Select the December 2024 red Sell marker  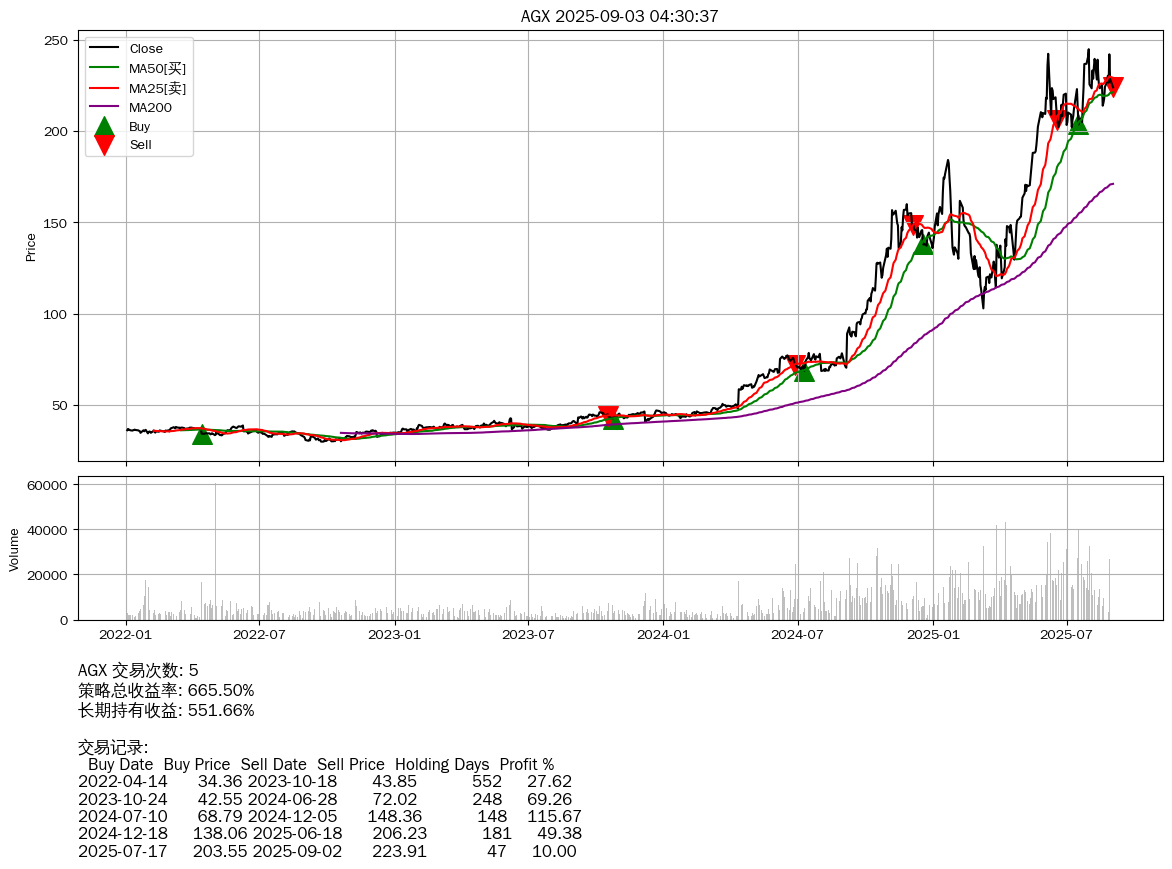(912, 225)
